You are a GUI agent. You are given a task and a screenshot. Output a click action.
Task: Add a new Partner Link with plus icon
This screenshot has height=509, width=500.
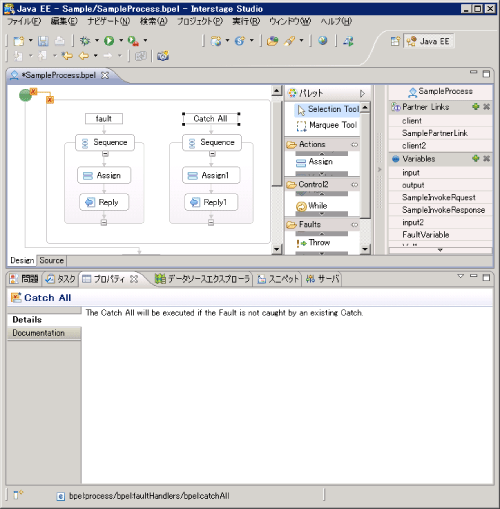[476, 107]
